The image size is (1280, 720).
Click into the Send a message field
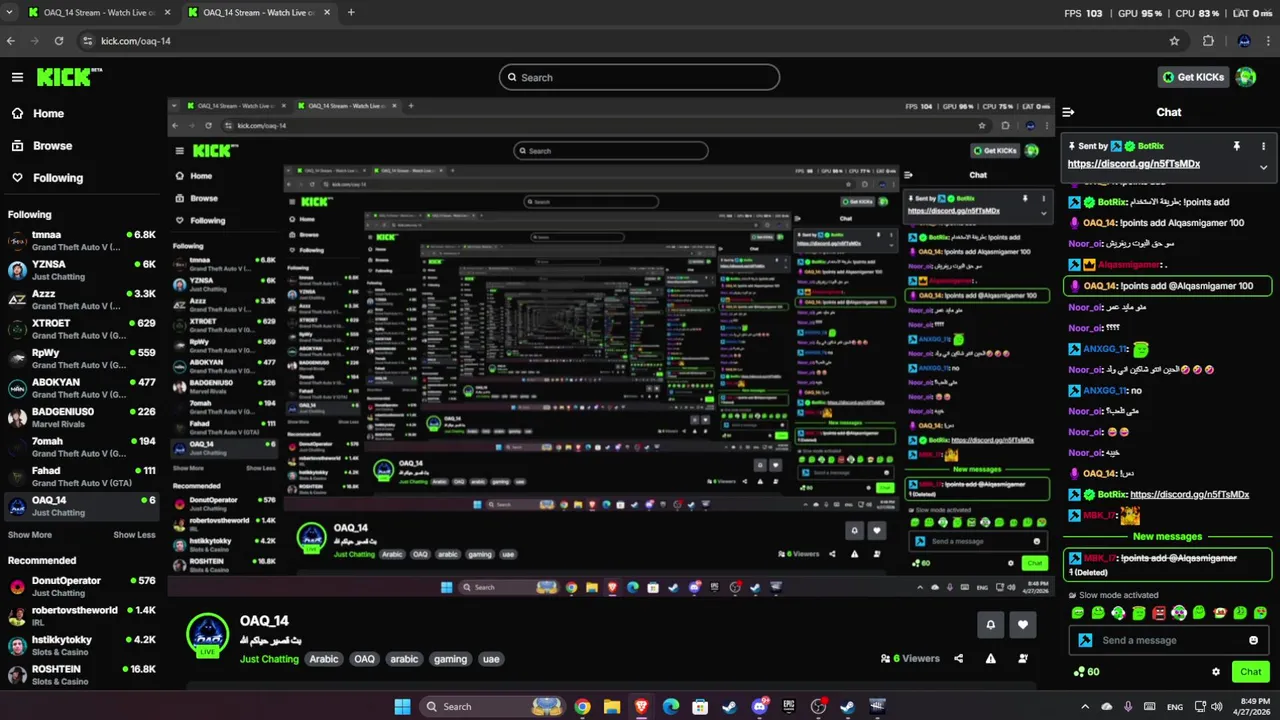(x=1167, y=640)
